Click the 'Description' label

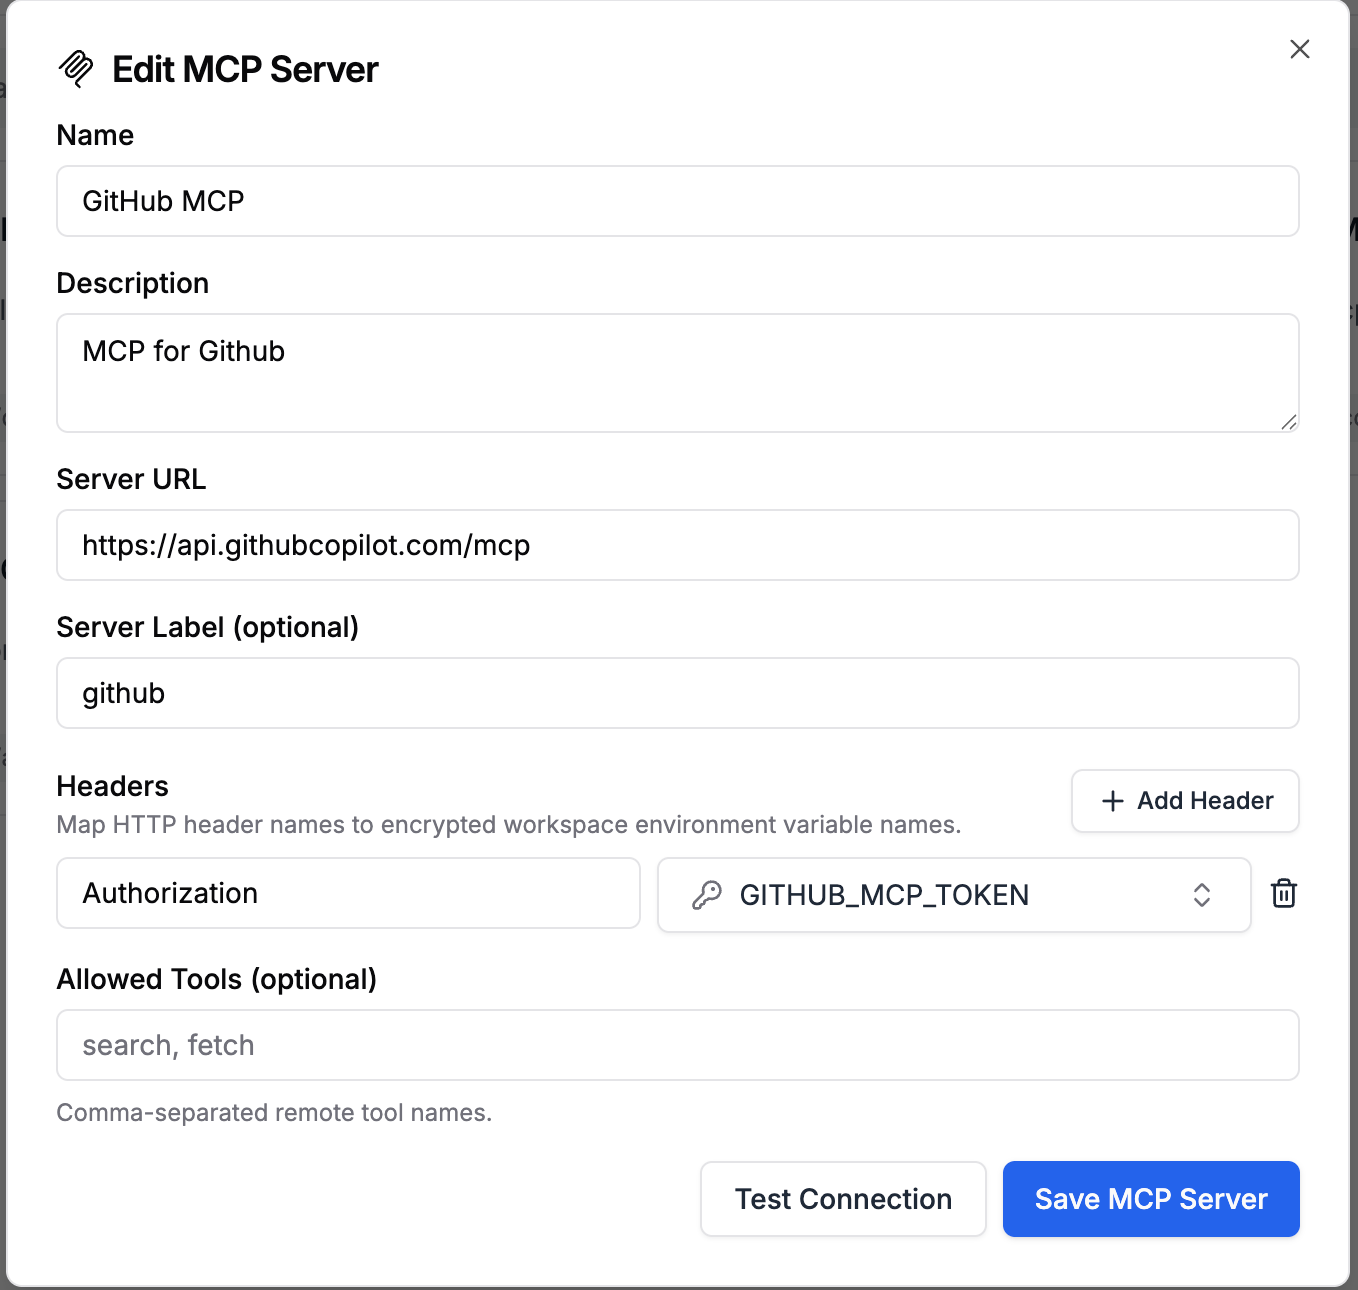coord(132,283)
